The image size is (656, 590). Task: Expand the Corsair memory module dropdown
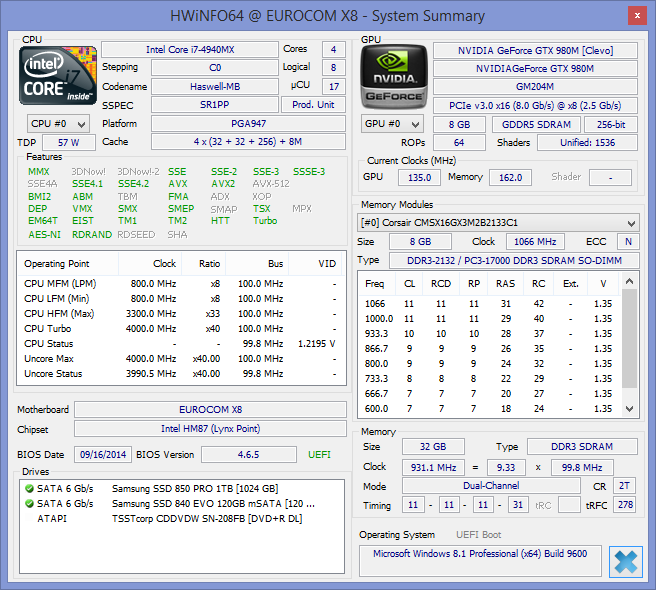(498, 223)
